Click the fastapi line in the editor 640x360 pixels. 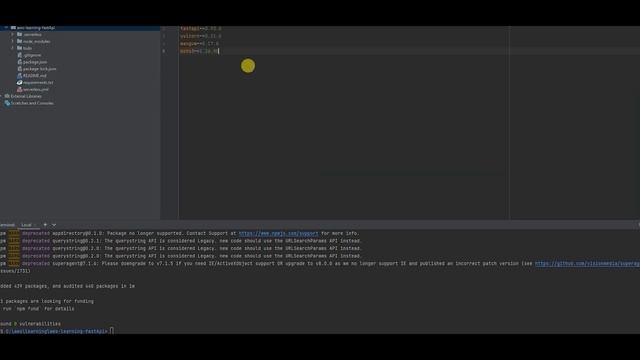coord(201,29)
